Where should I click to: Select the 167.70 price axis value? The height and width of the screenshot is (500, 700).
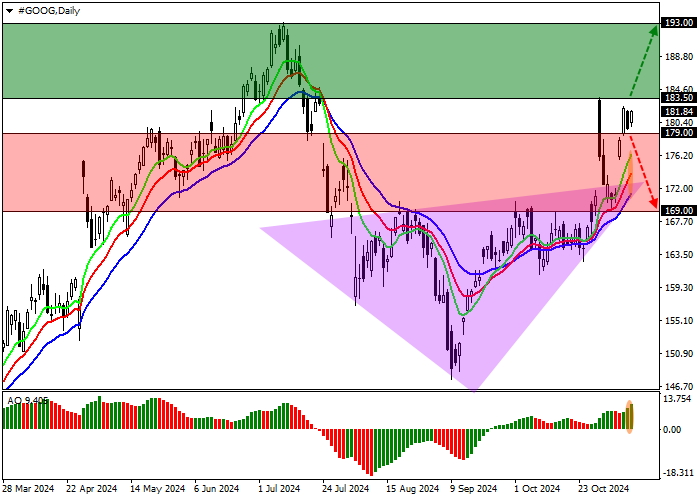coord(679,222)
